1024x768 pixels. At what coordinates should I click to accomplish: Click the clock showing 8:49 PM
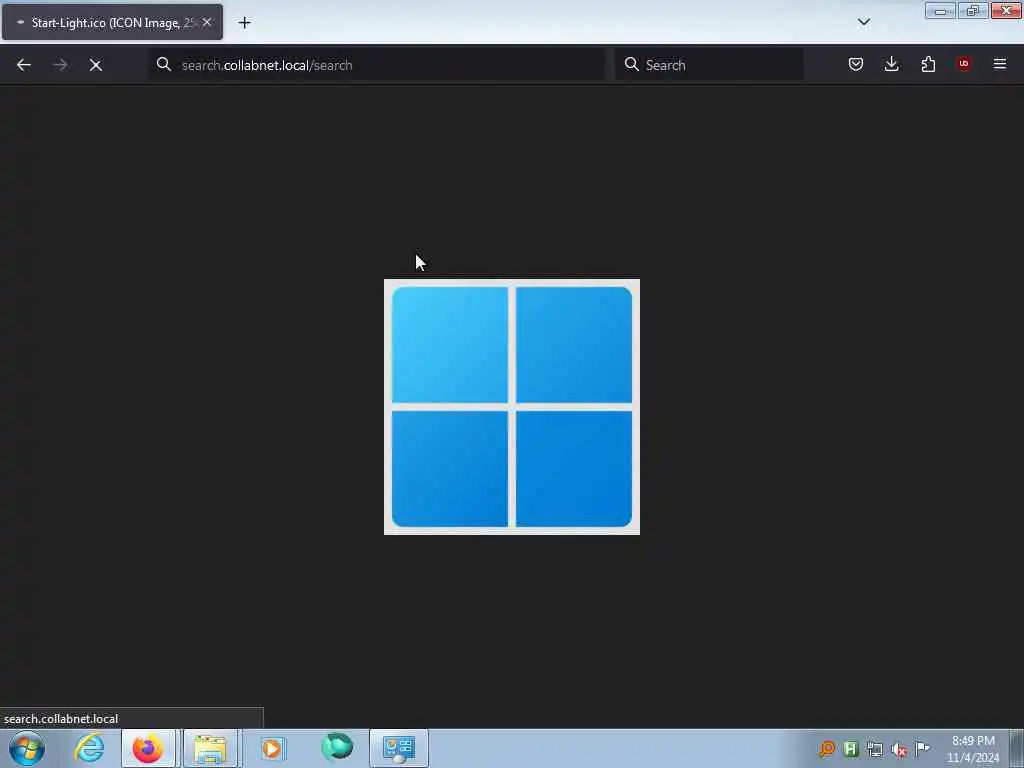[973, 748]
